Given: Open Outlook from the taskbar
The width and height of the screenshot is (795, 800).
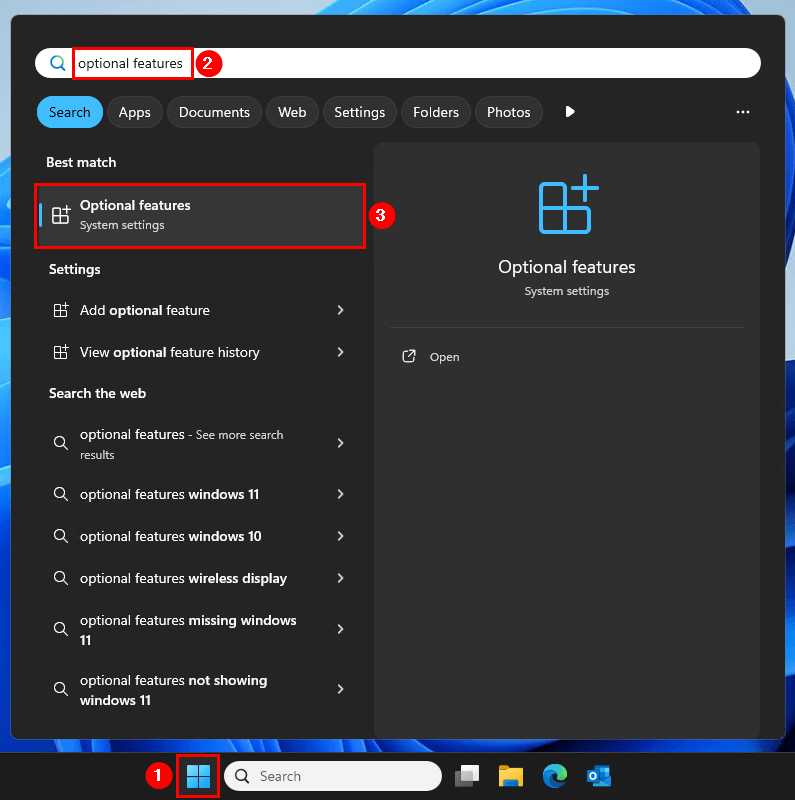Looking at the screenshot, I should click(599, 776).
